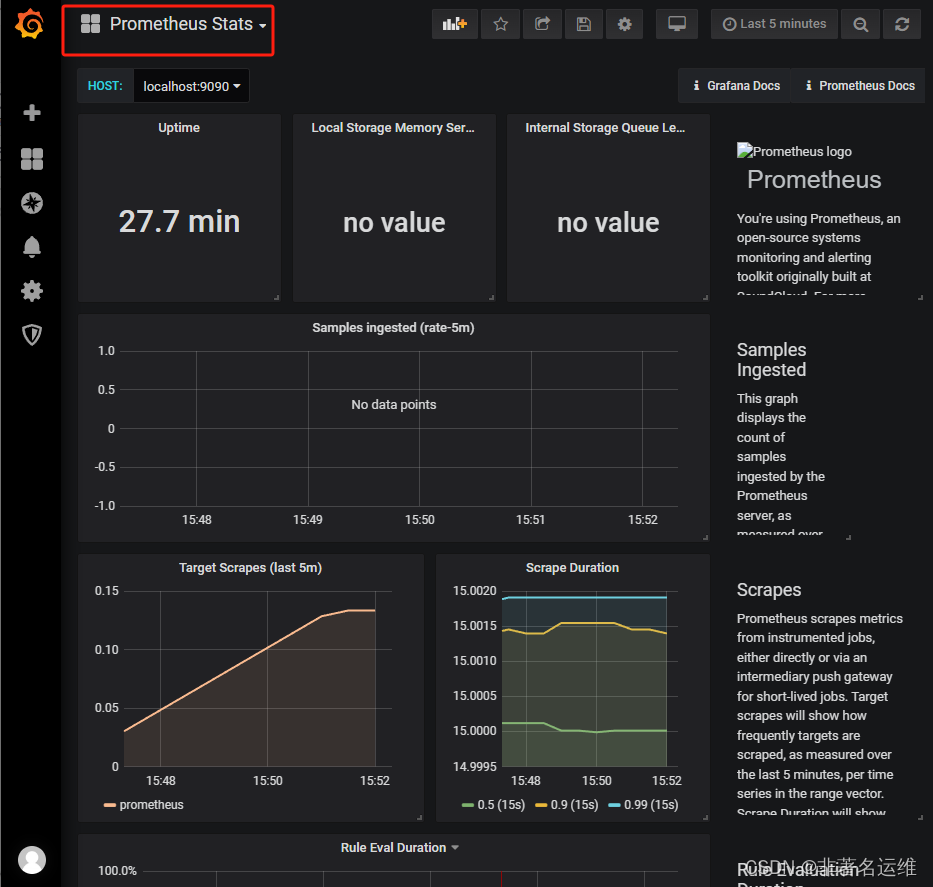The image size is (933, 887).
Task: Open the Rule Eval Duration panel menu
Action: [400, 847]
